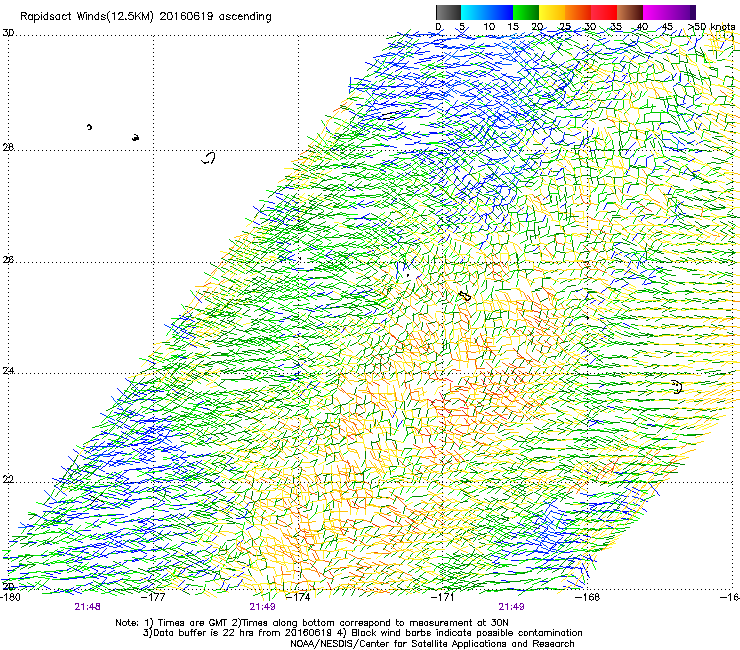Click the "10" legend scale label

(489, 27)
